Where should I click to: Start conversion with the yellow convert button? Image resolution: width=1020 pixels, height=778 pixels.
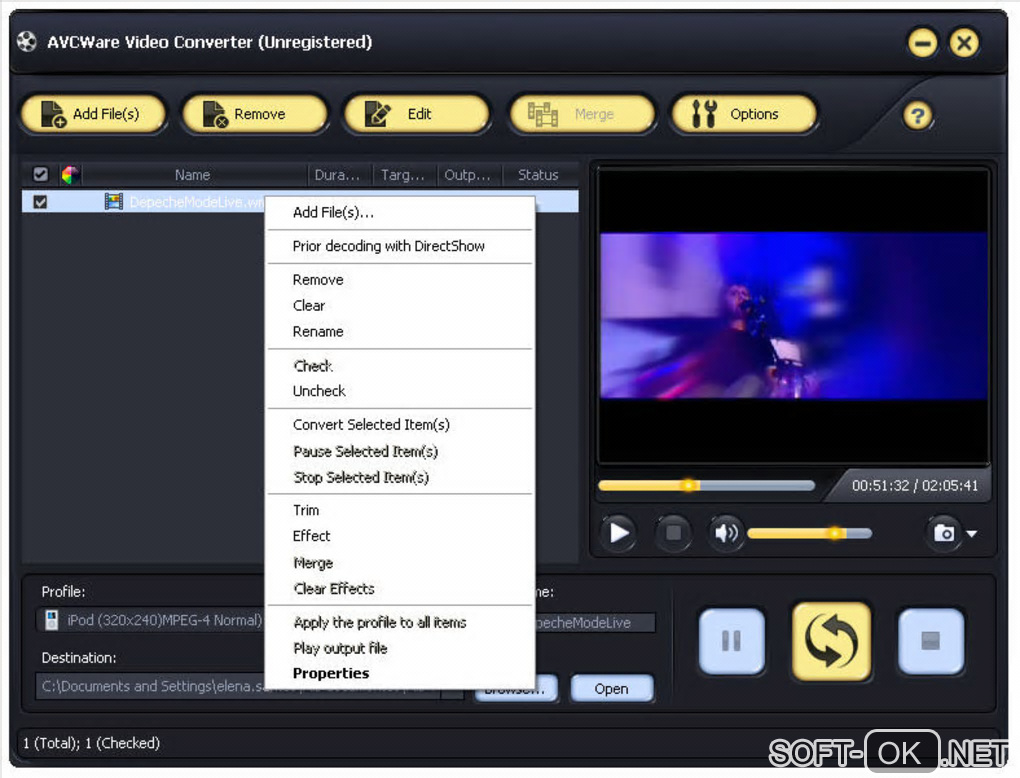point(831,641)
